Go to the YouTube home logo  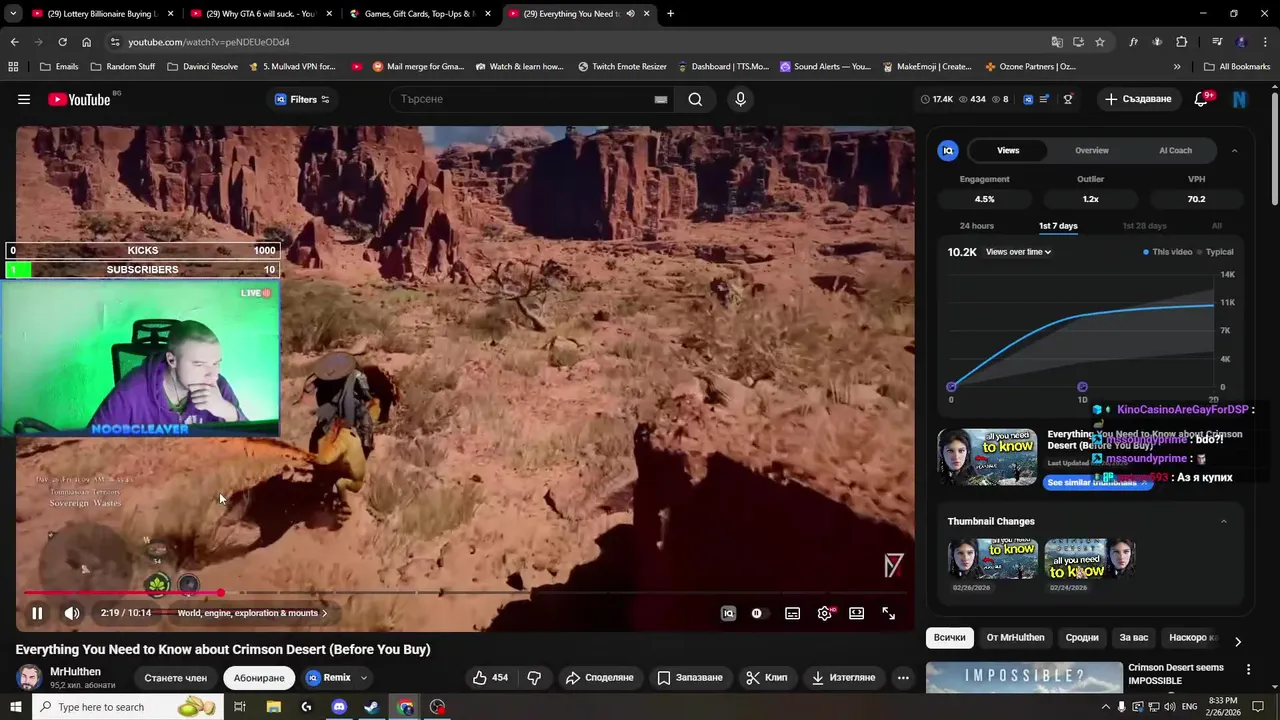click(x=79, y=99)
